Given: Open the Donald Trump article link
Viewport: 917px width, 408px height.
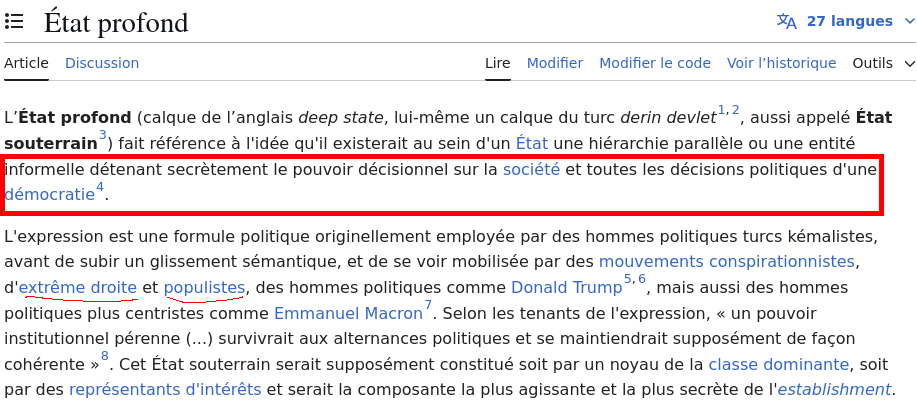Looking at the screenshot, I should (x=567, y=288).
